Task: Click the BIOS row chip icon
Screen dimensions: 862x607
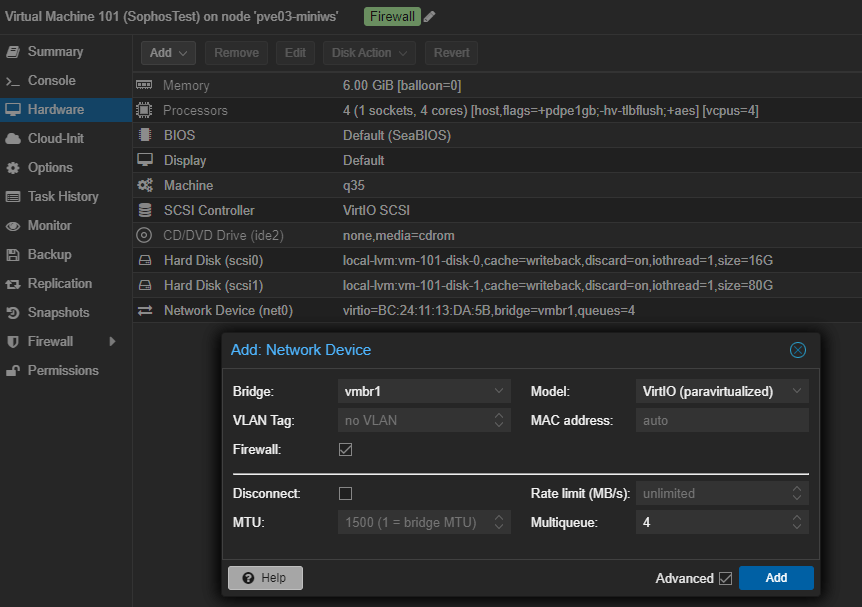Action: 145,135
